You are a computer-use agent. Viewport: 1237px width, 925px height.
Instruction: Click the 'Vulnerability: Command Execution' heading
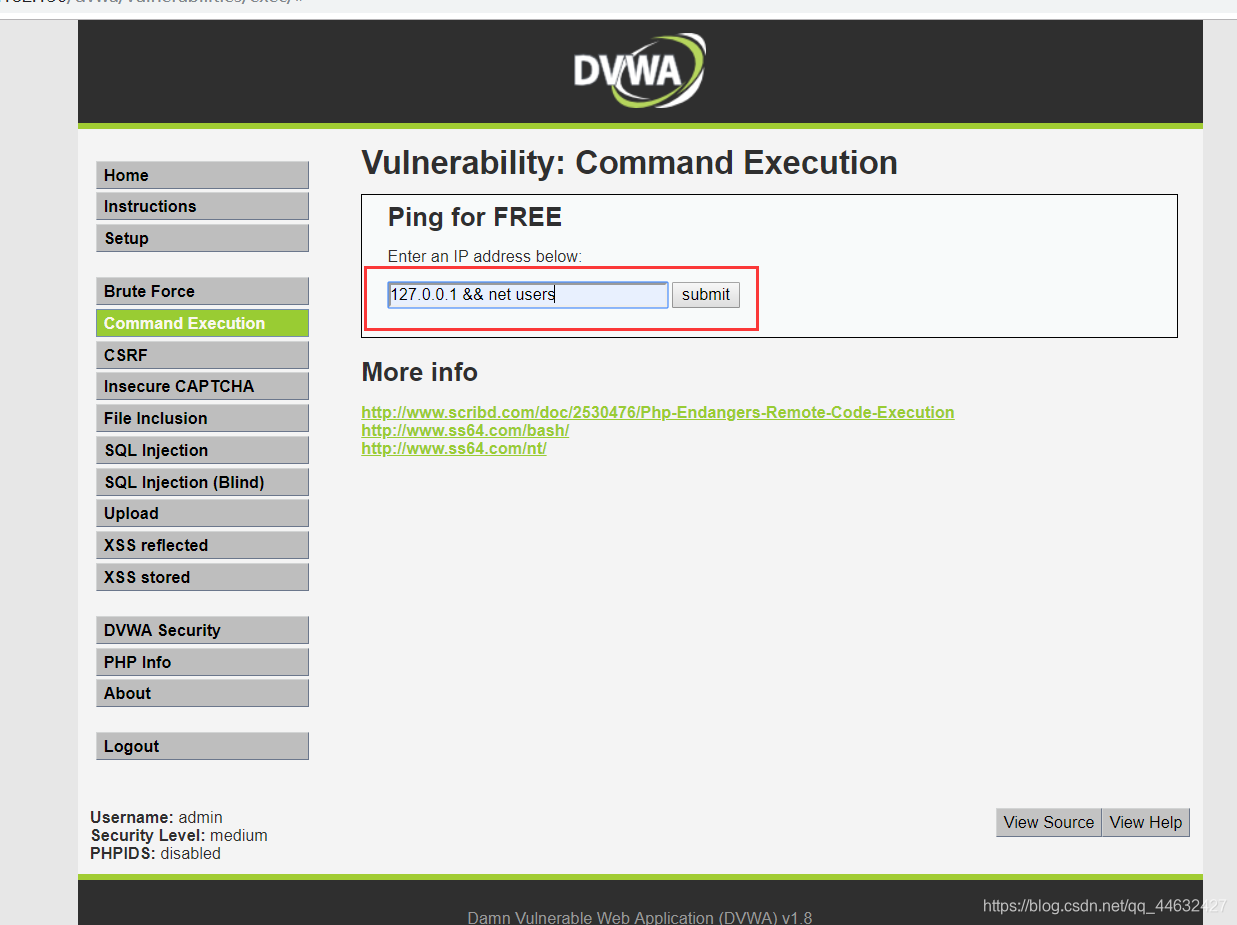(629, 163)
